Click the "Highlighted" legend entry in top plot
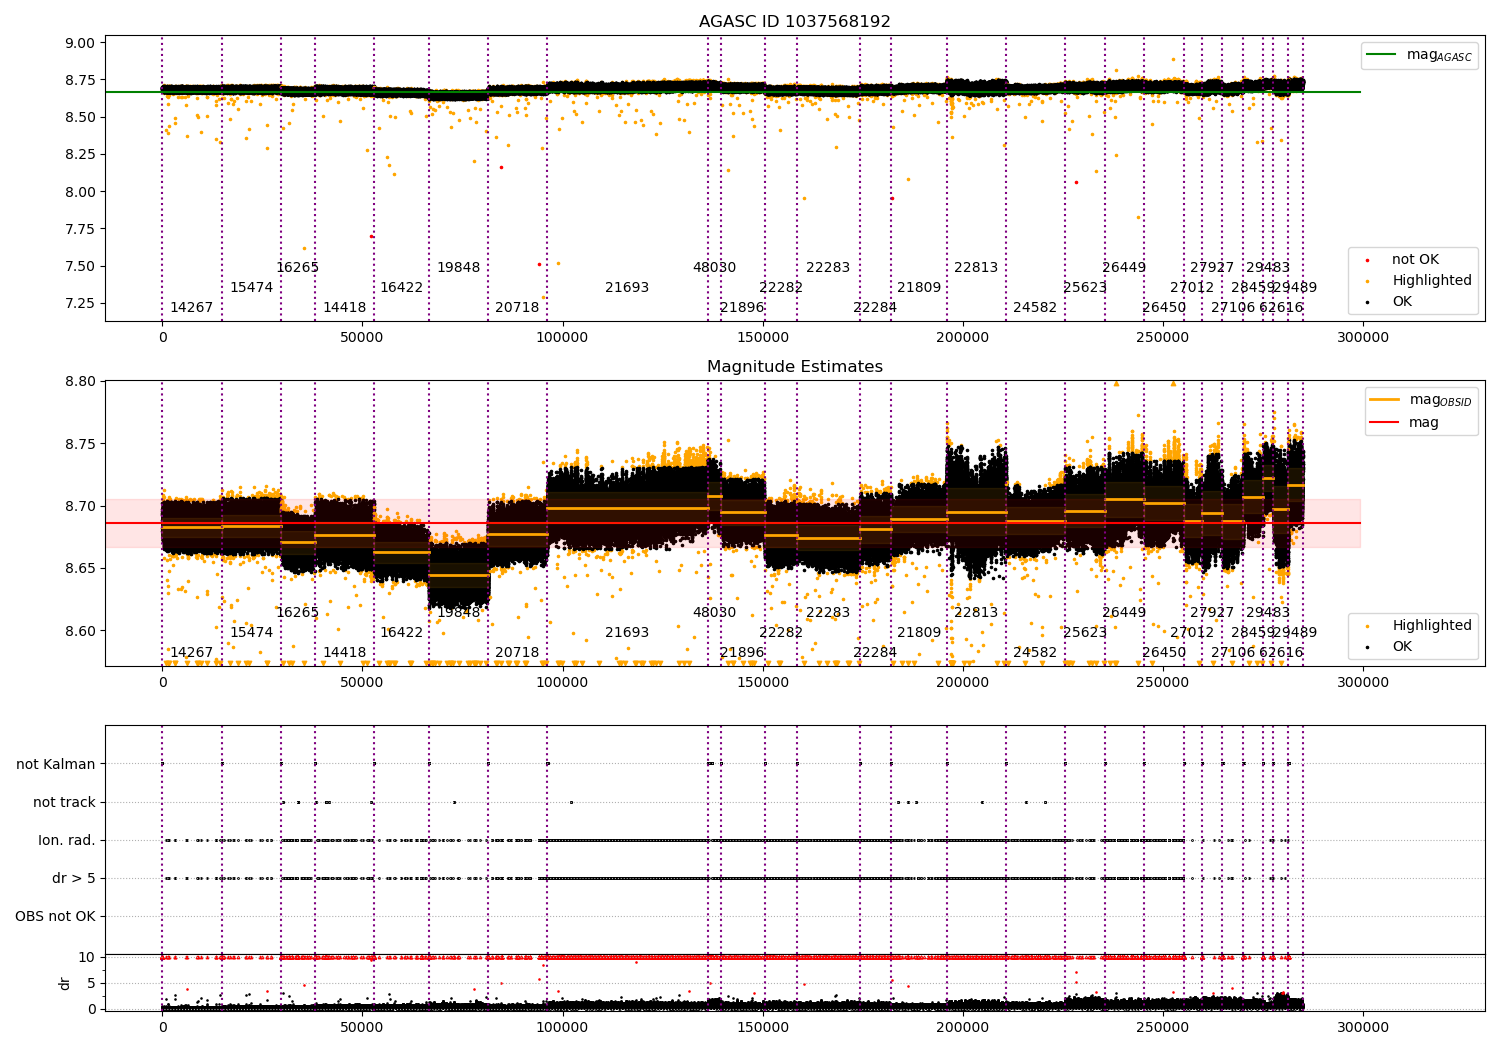The width and height of the screenshot is (1500, 1050). click(1420, 281)
